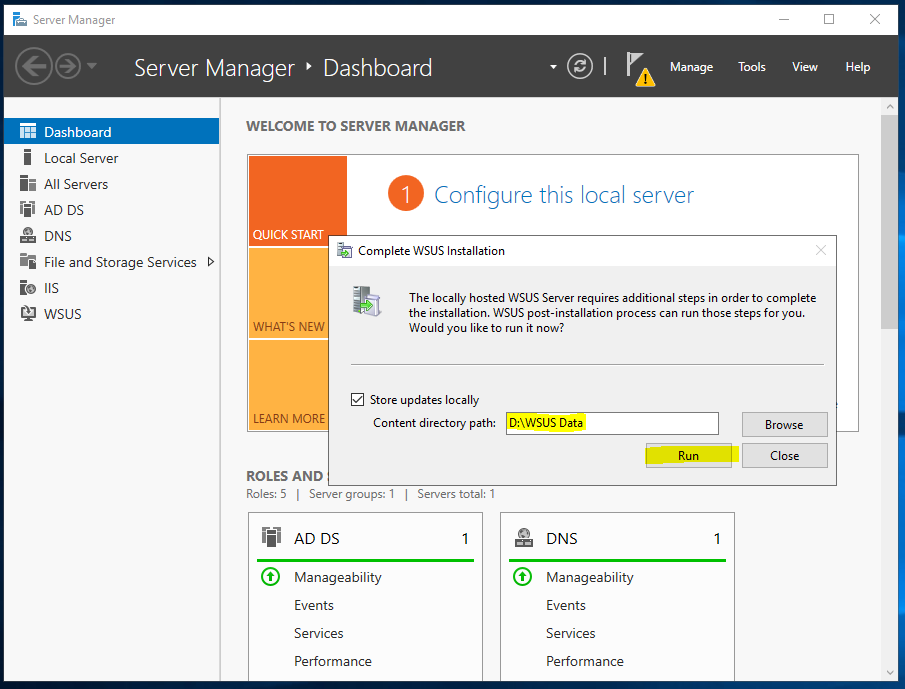The image size is (905, 689).
Task: Open the View menu
Action: coord(805,67)
